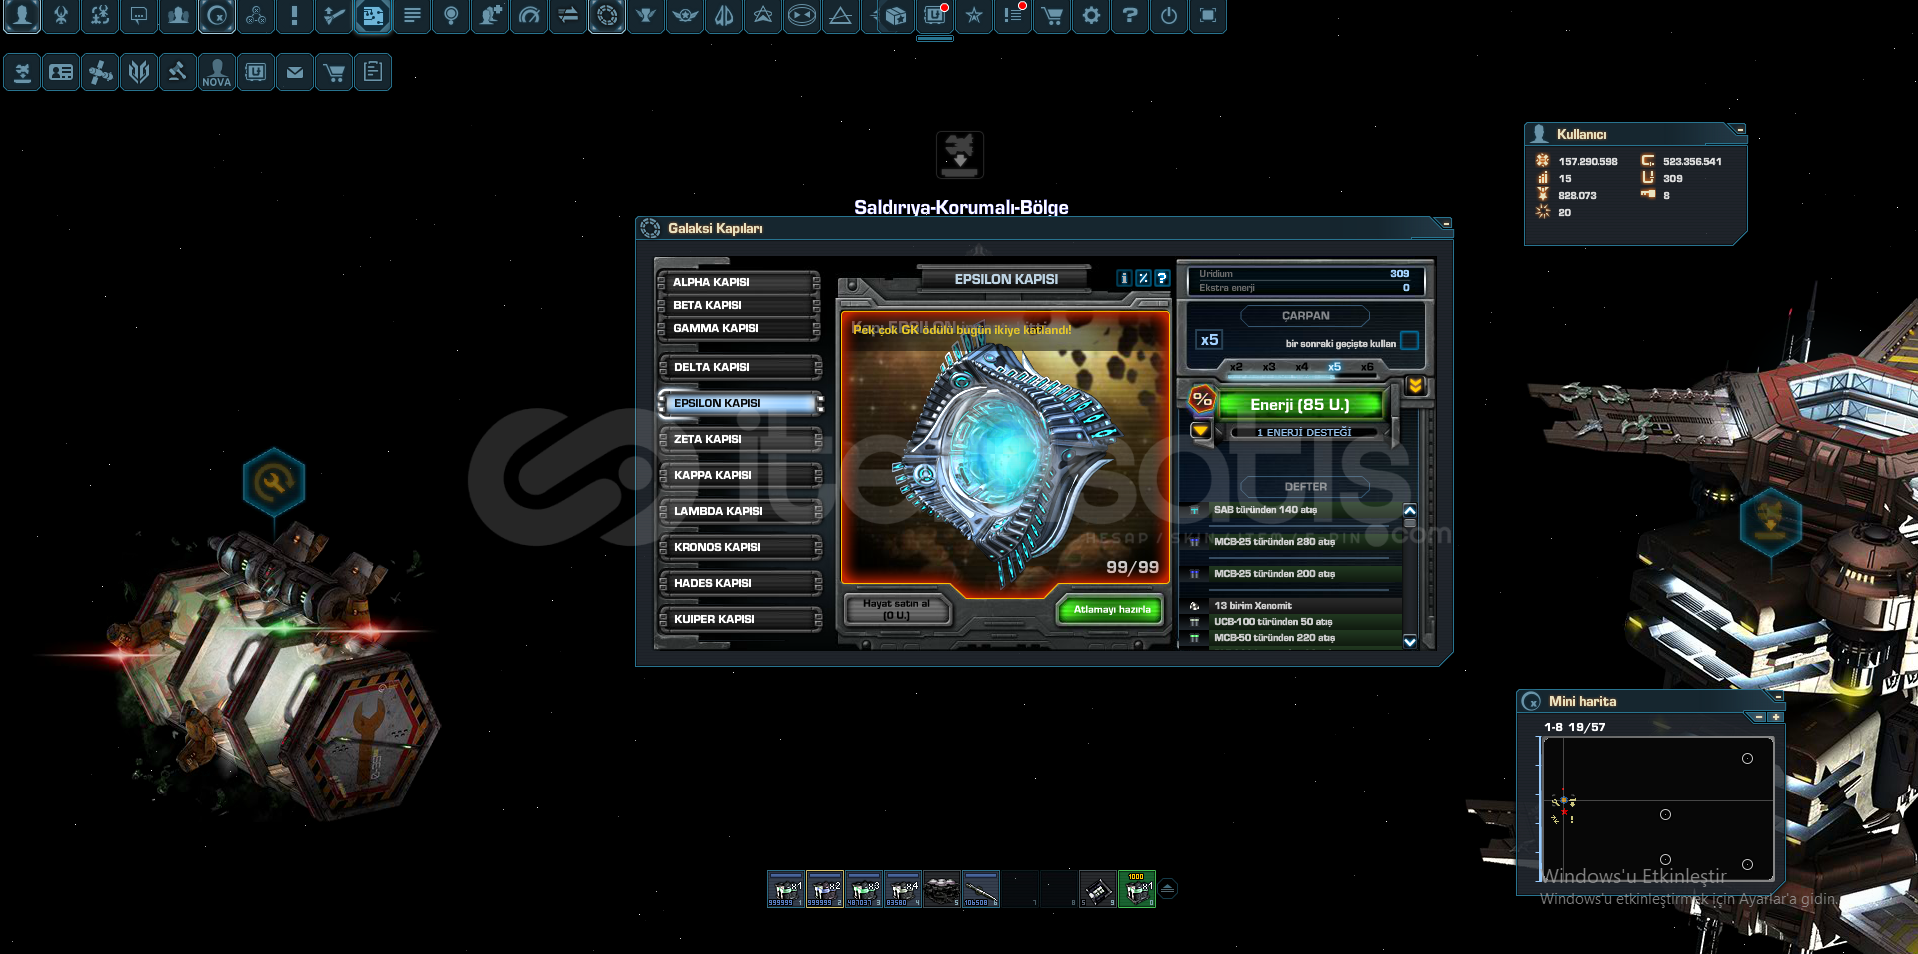Image resolution: width=1918 pixels, height=954 pixels.
Task: Collapse the Galaksi Kapıları window
Action: 1446,223
